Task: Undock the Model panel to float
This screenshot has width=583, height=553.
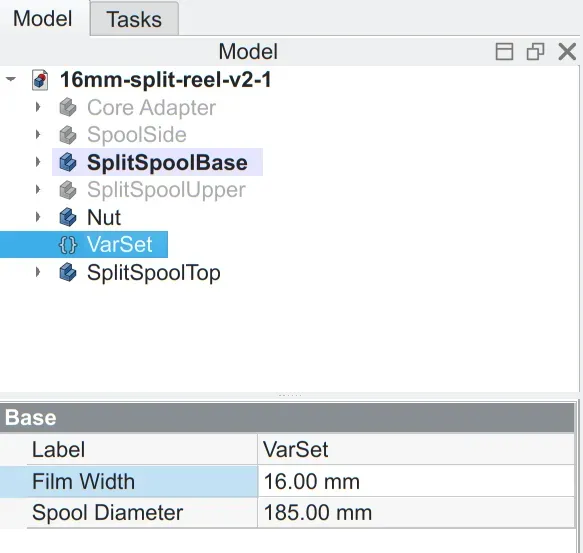Action: (x=535, y=51)
